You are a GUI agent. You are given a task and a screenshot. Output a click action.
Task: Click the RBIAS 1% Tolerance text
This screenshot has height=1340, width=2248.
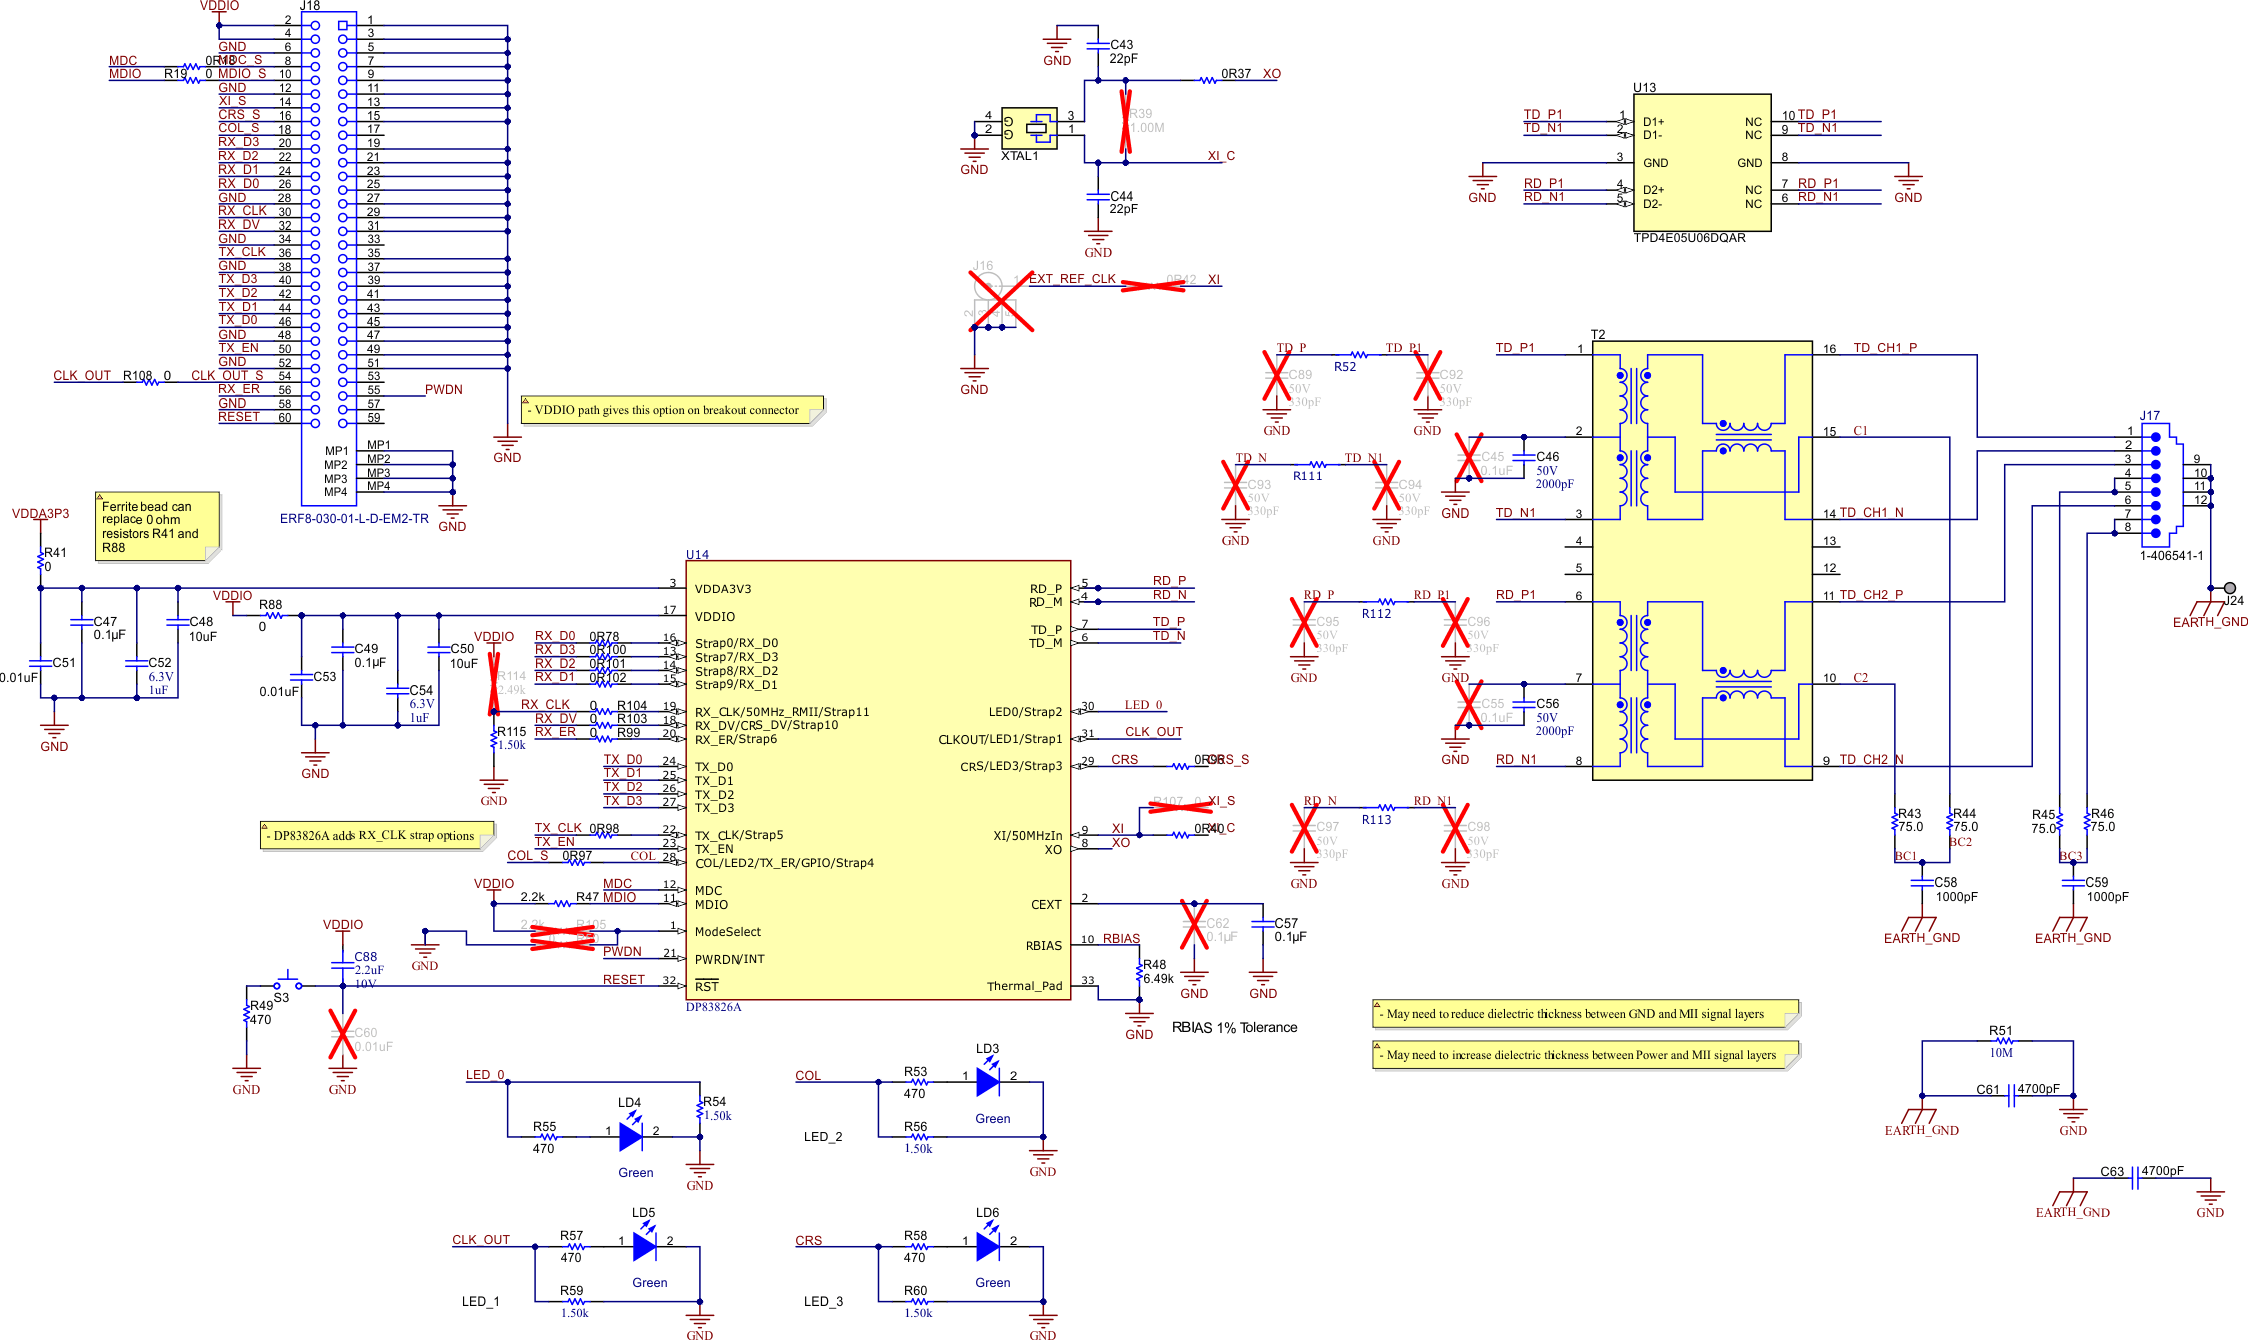(1234, 1028)
